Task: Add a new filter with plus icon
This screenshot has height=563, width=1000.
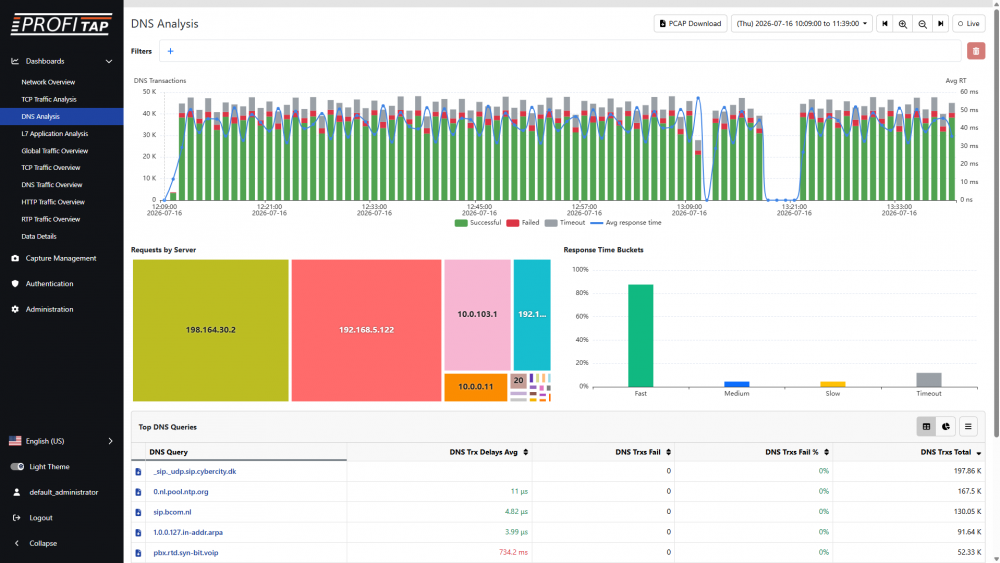Action: [x=170, y=51]
